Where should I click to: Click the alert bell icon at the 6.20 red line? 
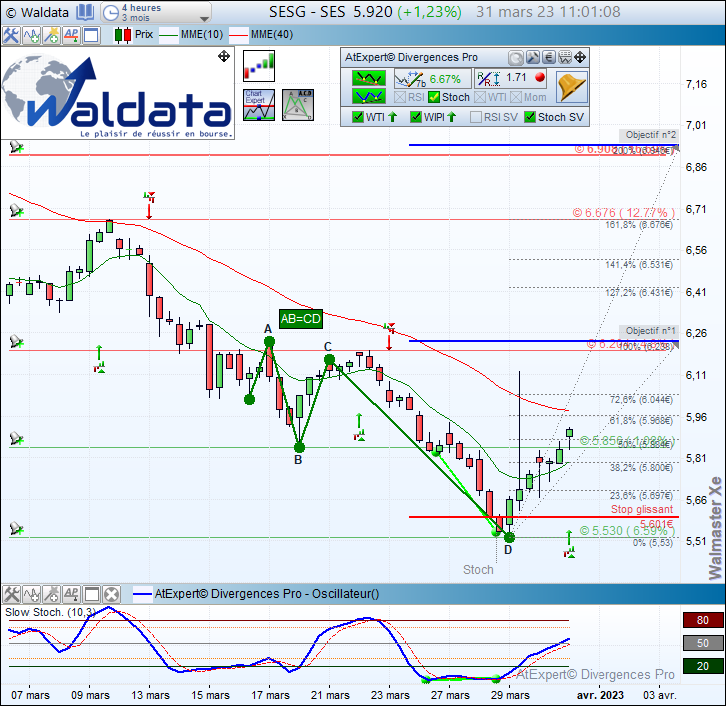point(17,342)
